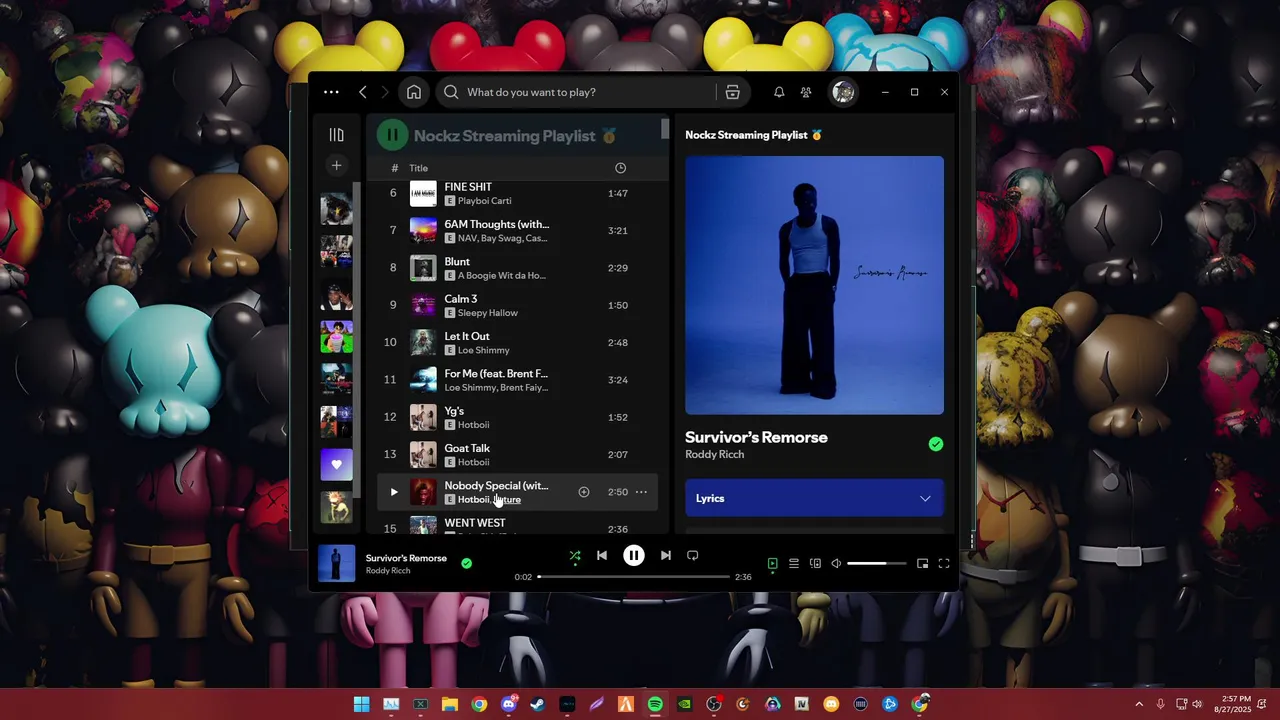Click Roddy Ricch in player bar

click(x=388, y=571)
